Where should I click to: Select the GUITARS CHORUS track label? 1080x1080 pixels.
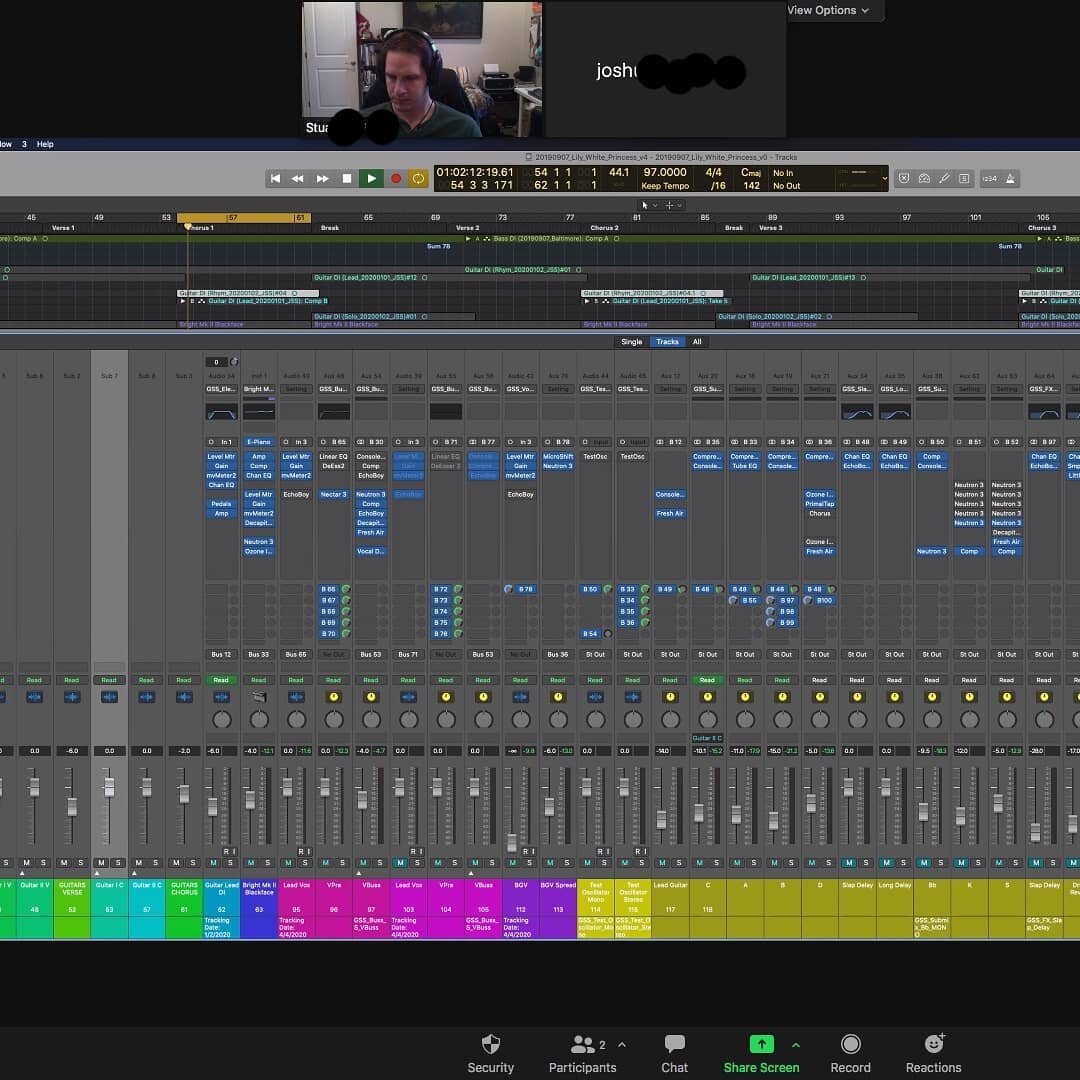click(184, 889)
